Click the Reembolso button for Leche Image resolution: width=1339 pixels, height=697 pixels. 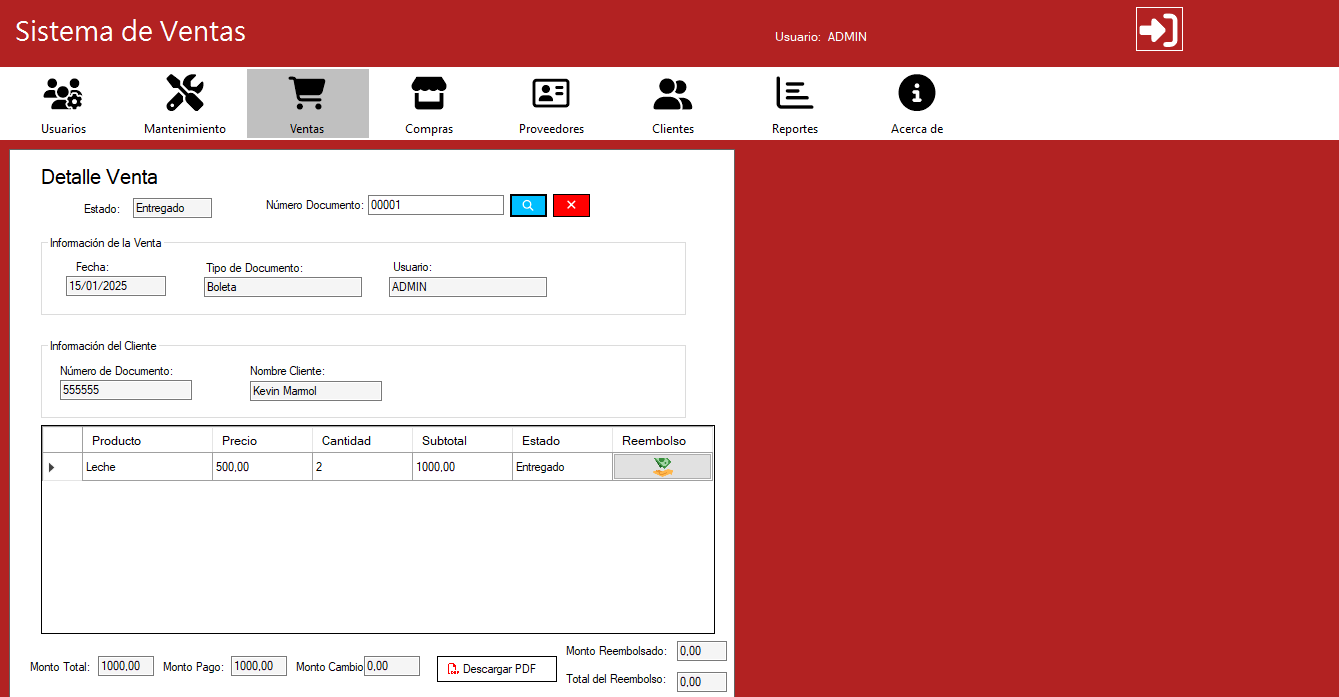(662, 467)
